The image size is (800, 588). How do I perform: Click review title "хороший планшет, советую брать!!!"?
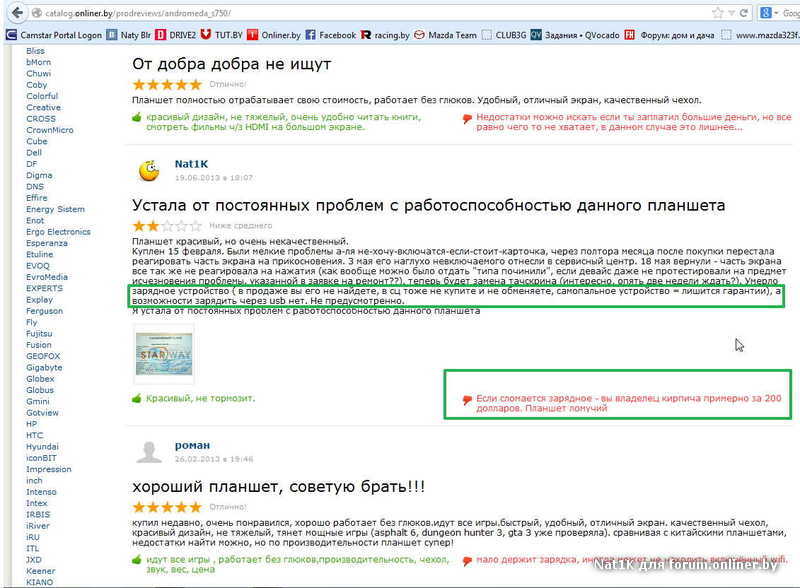click(x=279, y=486)
